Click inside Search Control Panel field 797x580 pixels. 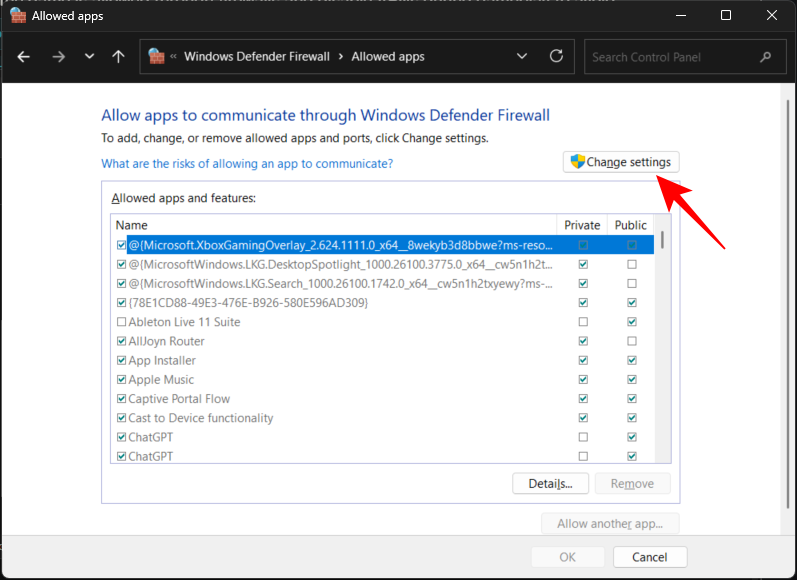tap(670, 57)
